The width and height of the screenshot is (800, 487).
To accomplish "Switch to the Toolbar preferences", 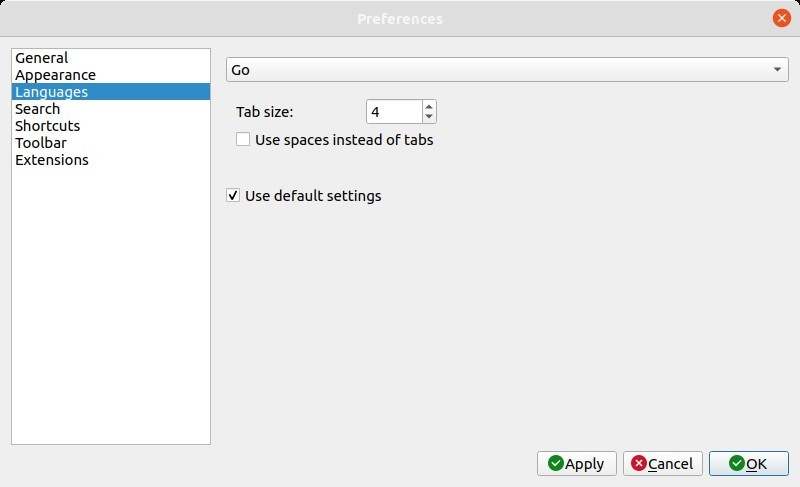I will point(41,143).
